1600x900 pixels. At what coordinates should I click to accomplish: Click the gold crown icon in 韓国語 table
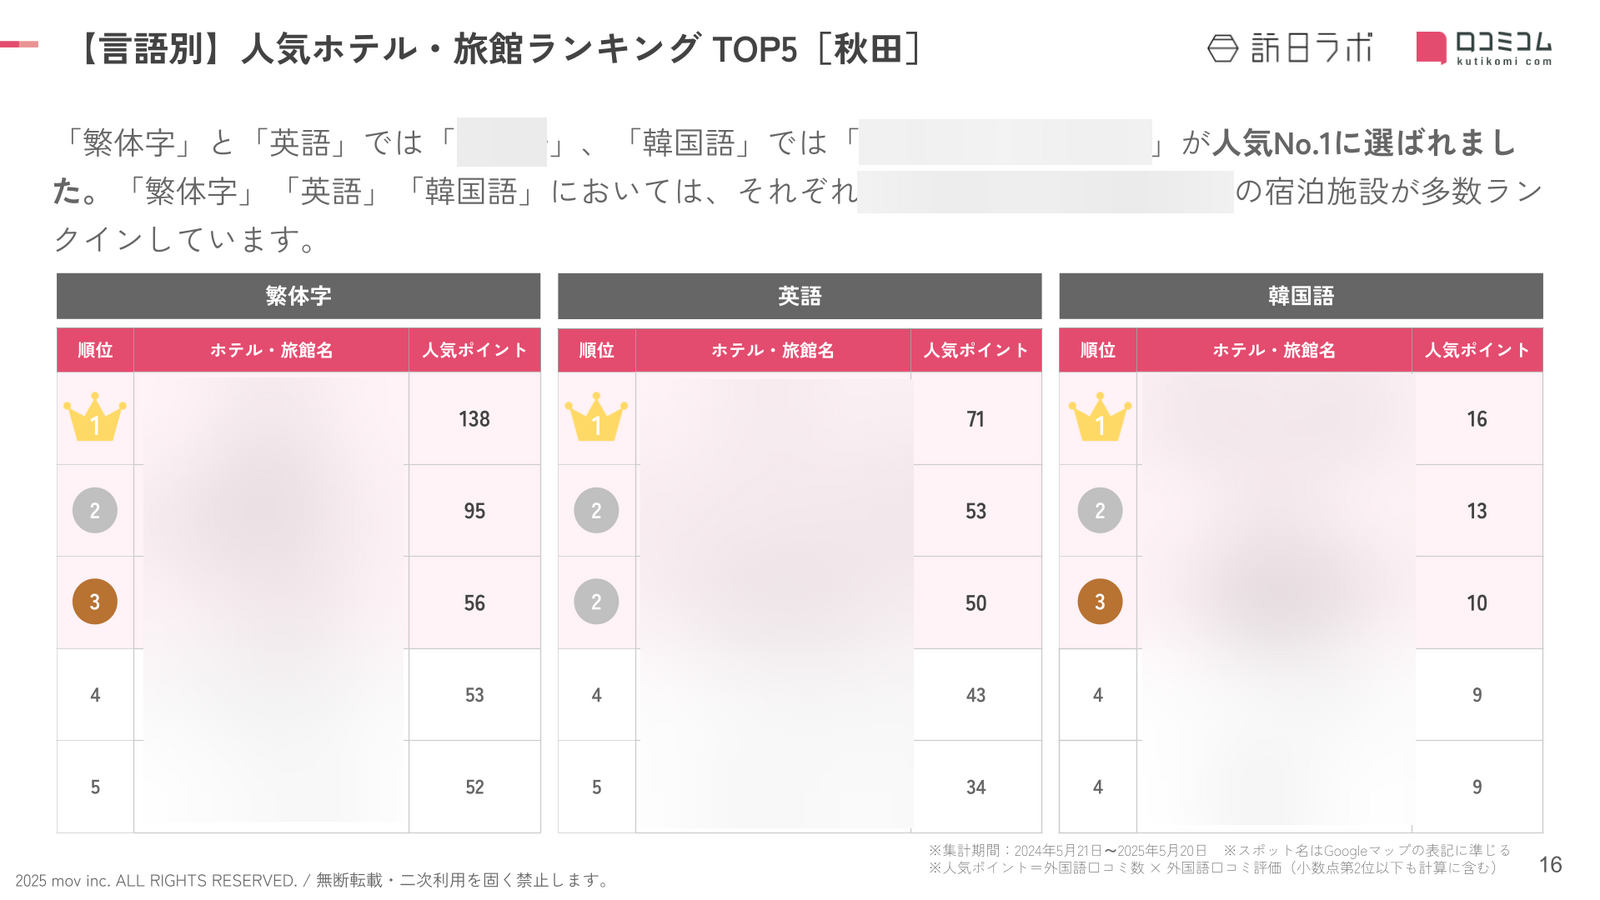tap(1099, 417)
